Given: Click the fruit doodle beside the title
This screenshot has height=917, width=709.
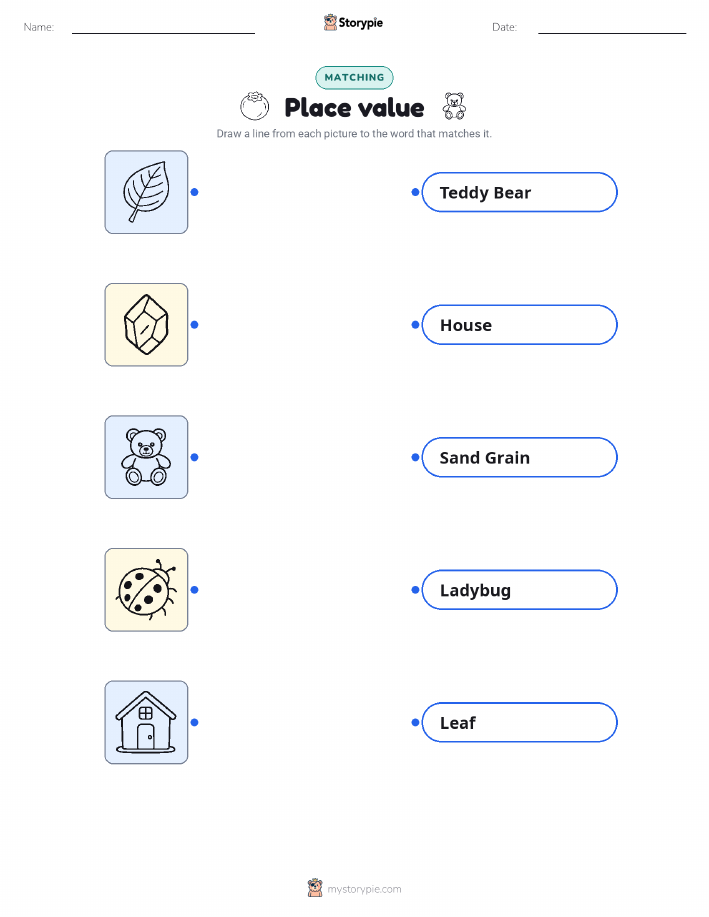Looking at the screenshot, I should (254, 106).
